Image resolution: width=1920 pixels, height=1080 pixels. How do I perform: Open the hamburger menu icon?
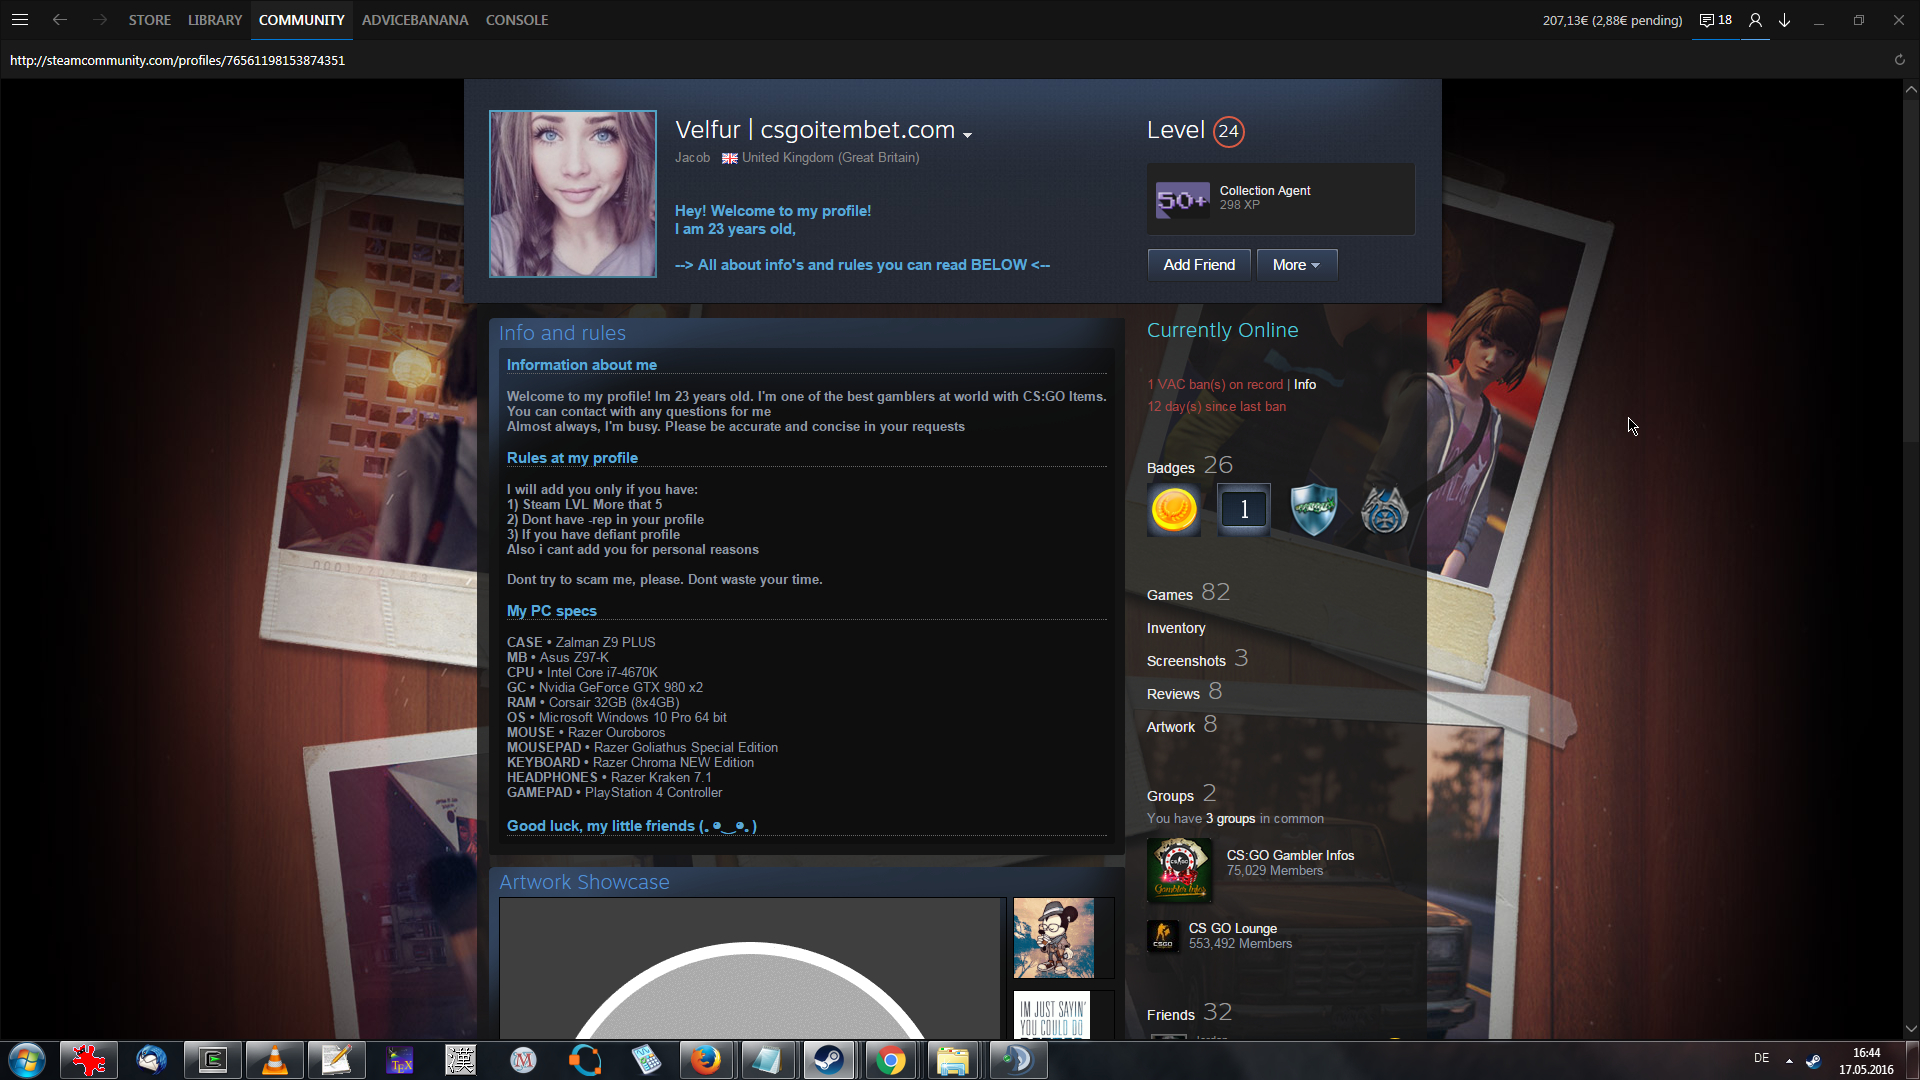click(x=19, y=20)
